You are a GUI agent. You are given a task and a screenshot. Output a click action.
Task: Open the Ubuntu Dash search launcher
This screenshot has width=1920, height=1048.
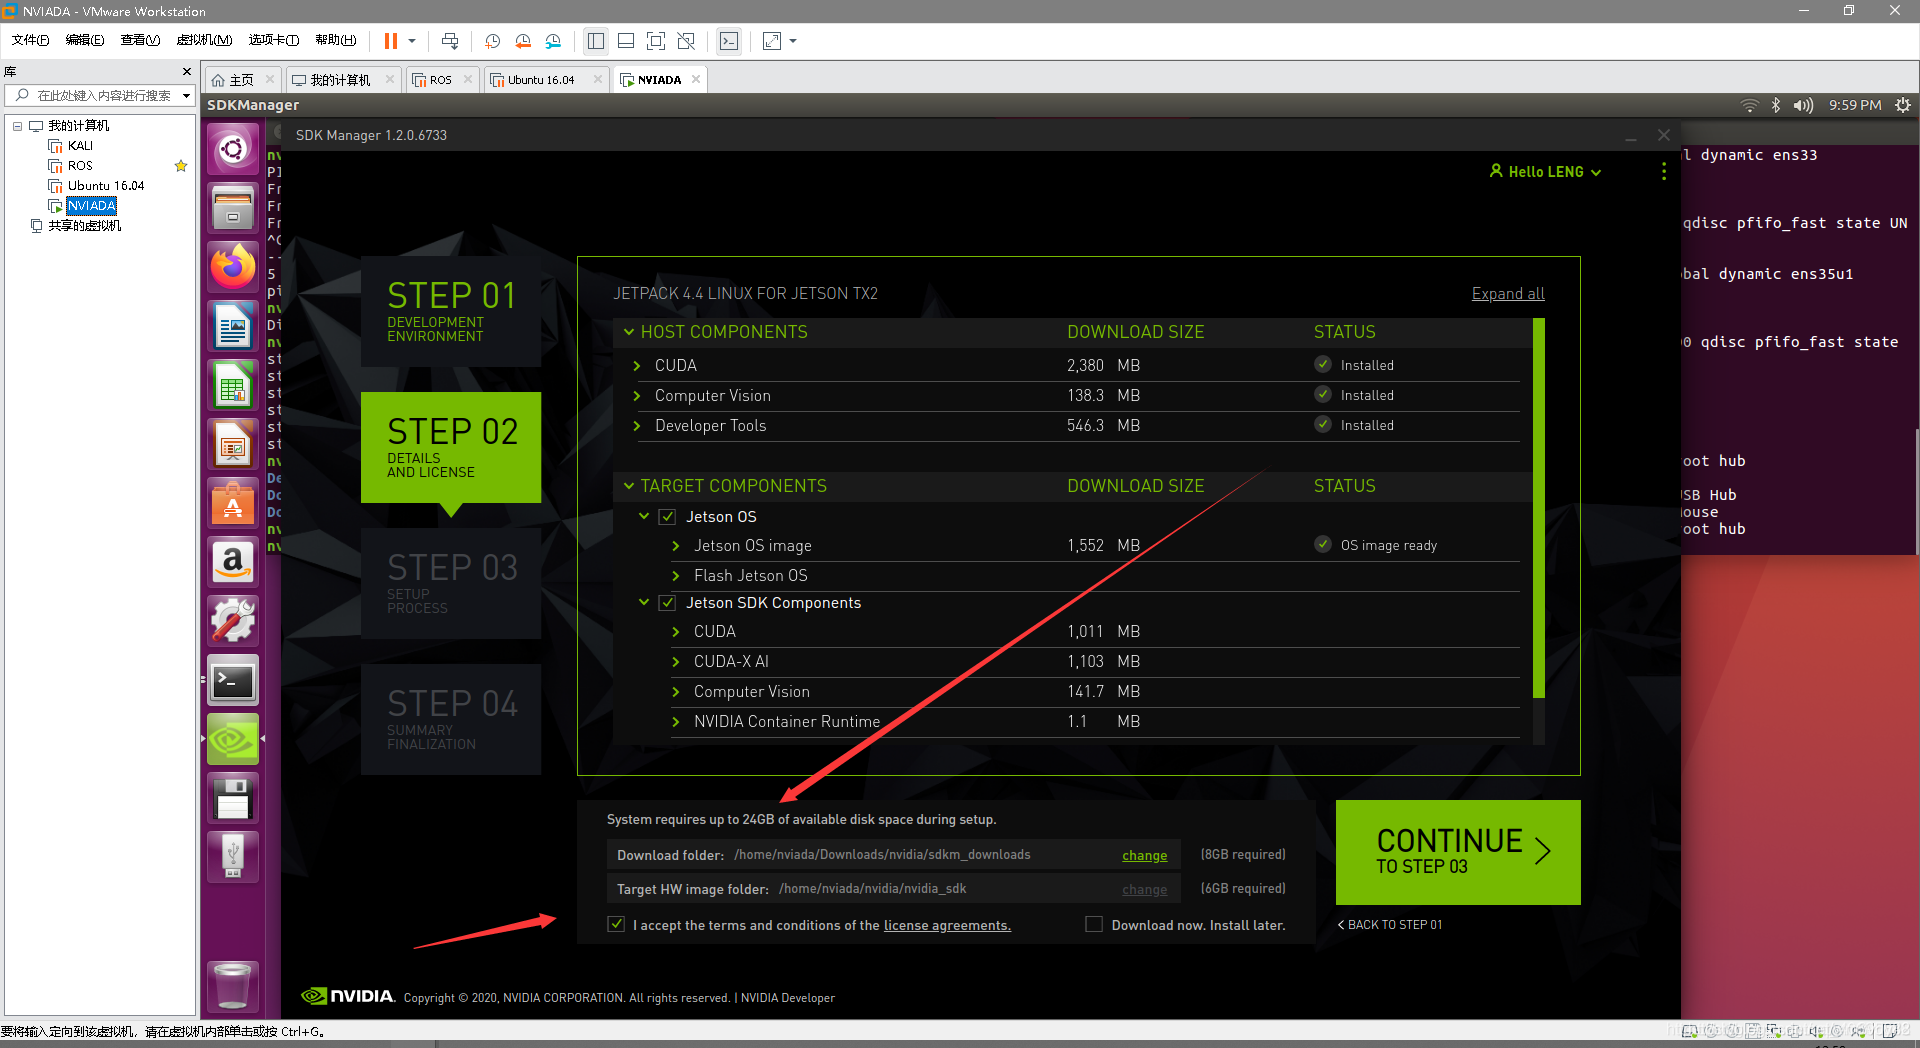click(233, 150)
